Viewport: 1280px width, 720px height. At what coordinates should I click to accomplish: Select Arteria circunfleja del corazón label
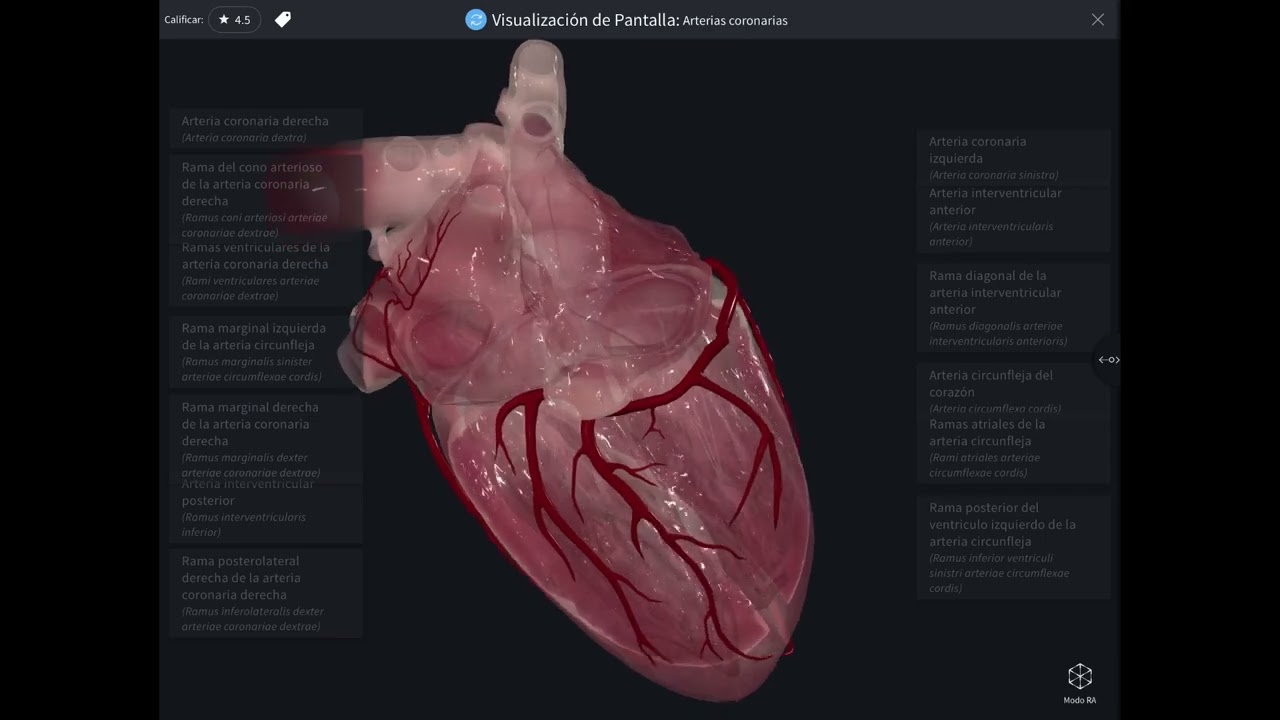coord(1013,391)
